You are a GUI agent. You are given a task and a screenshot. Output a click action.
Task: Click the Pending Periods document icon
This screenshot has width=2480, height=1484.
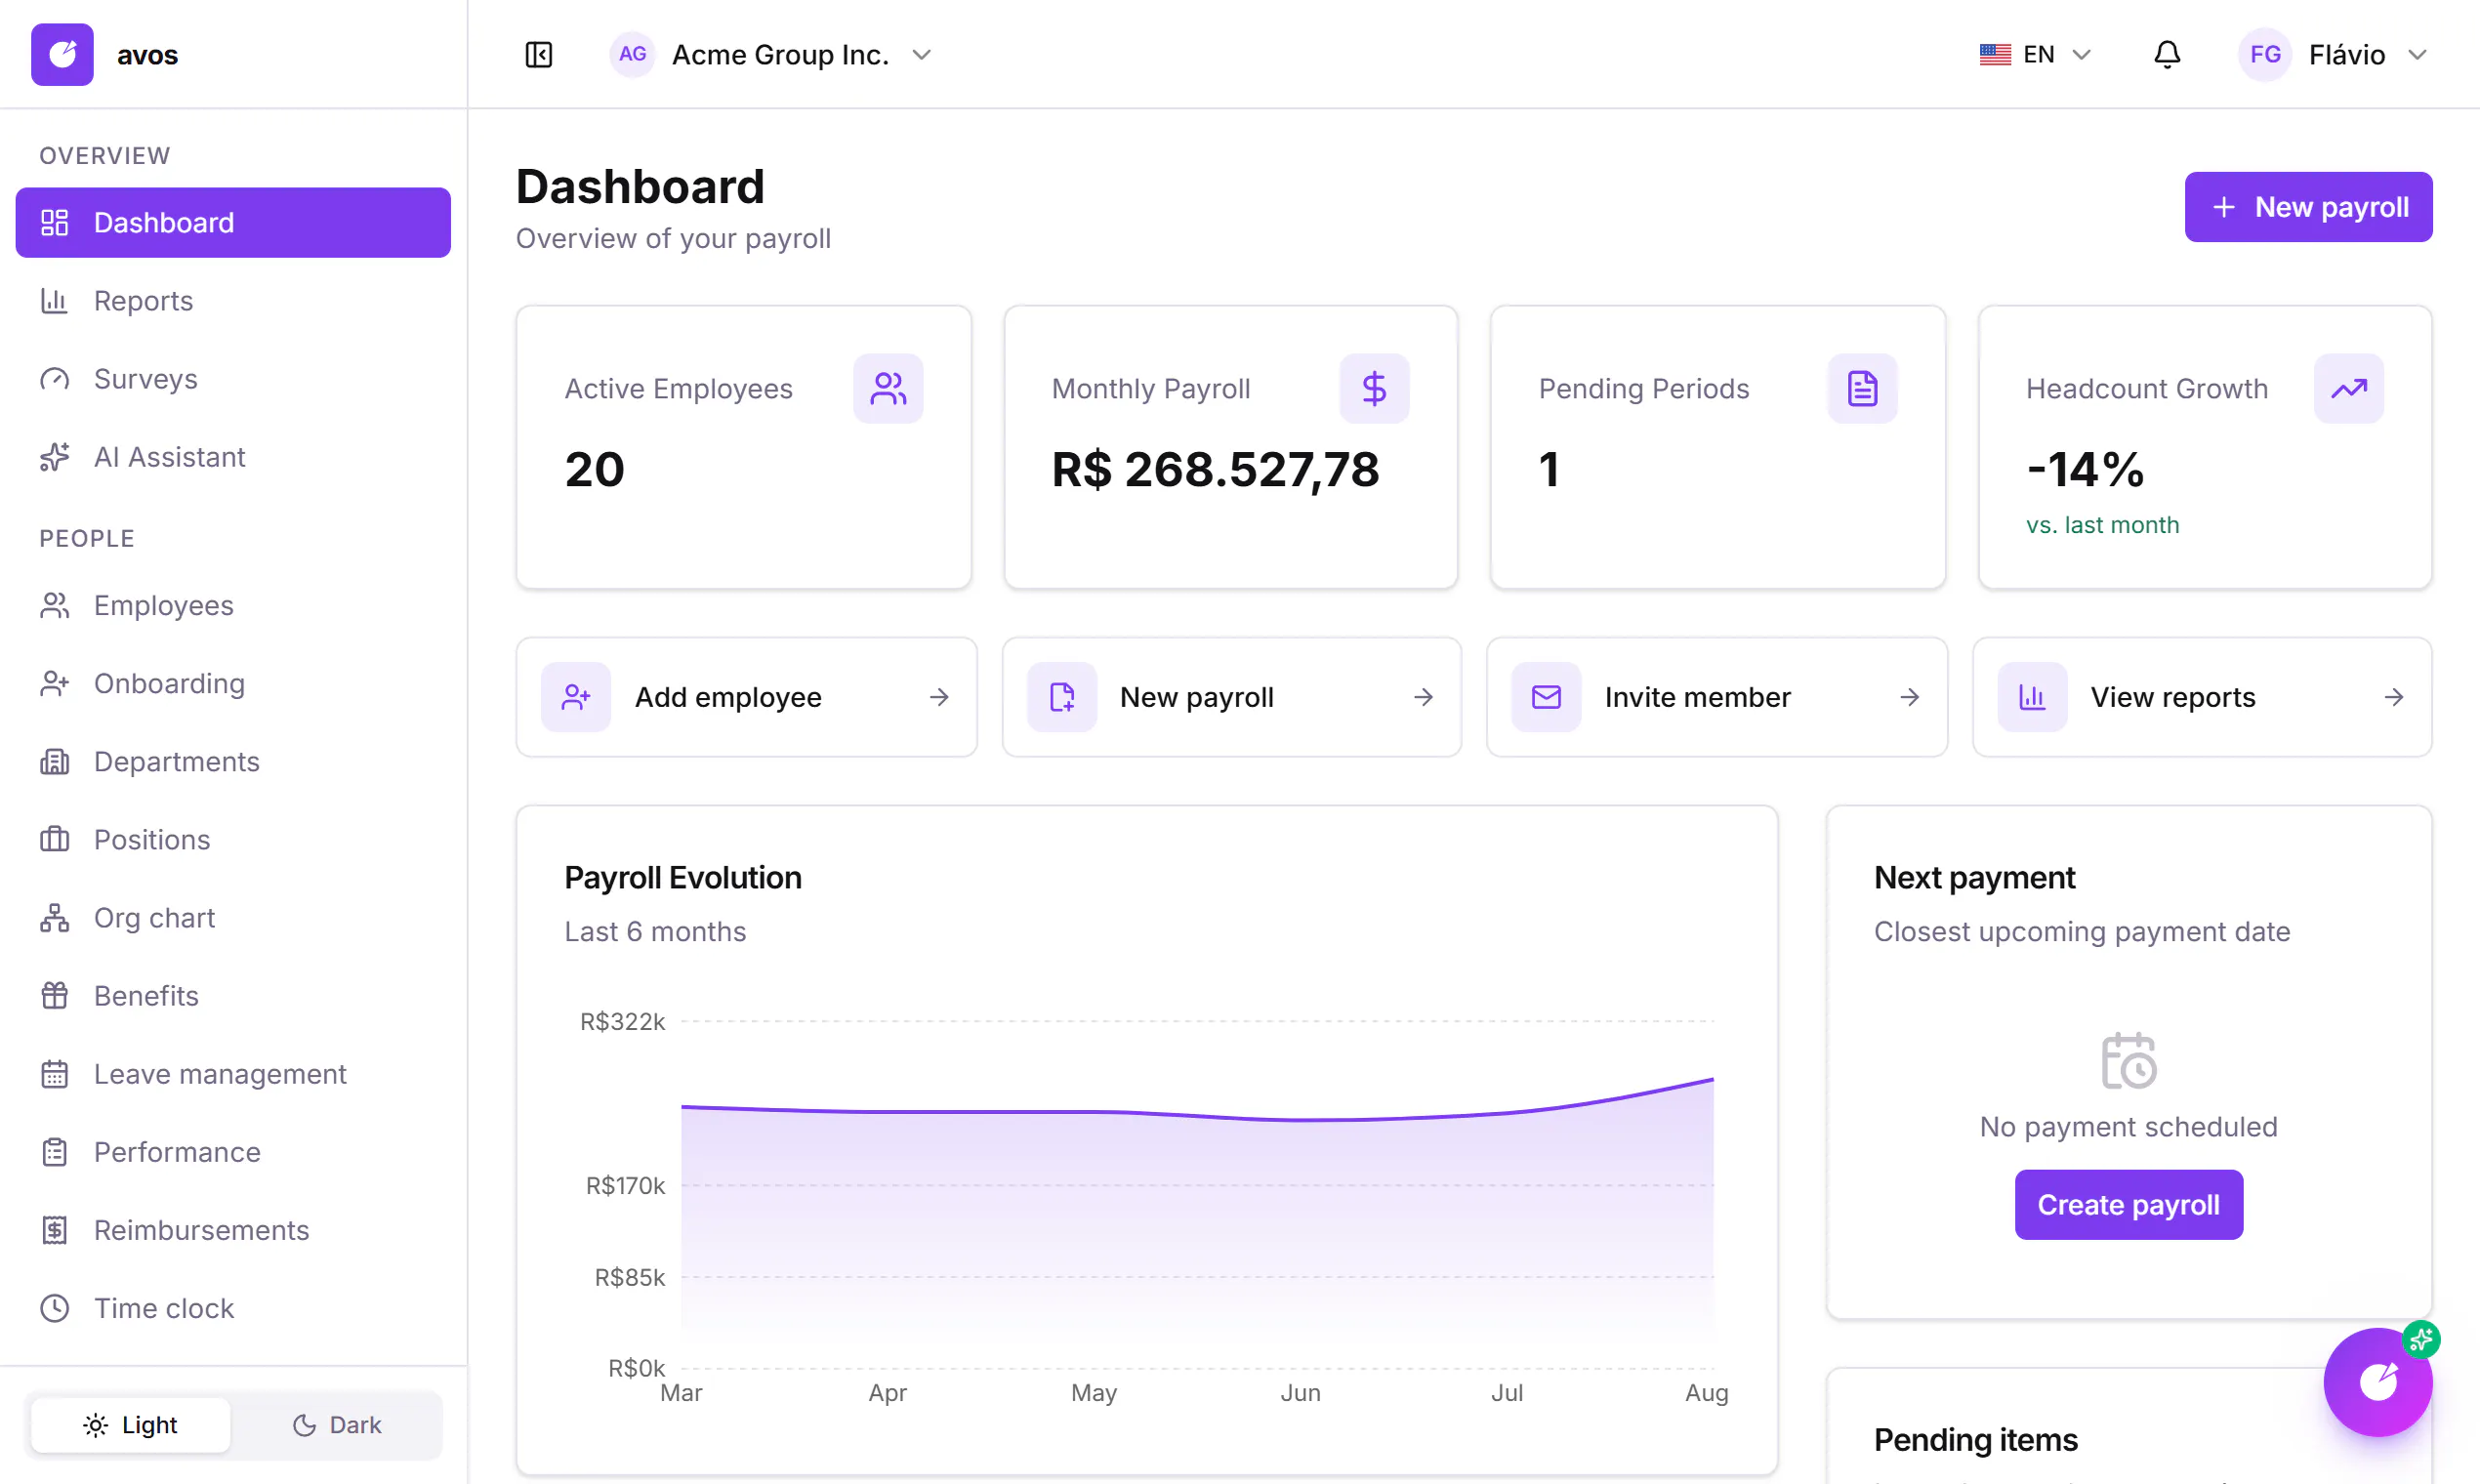1862,388
